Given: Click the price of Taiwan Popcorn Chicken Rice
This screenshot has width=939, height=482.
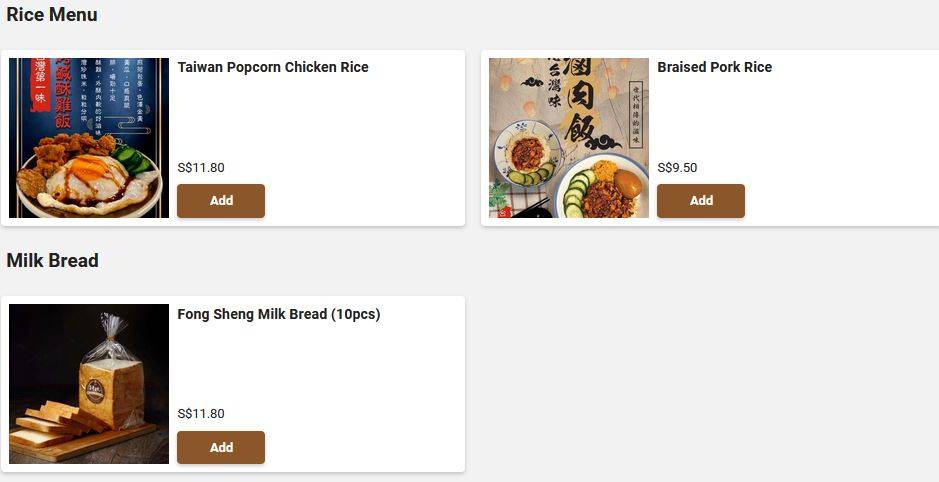Looking at the screenshot, I should point(201,168).
